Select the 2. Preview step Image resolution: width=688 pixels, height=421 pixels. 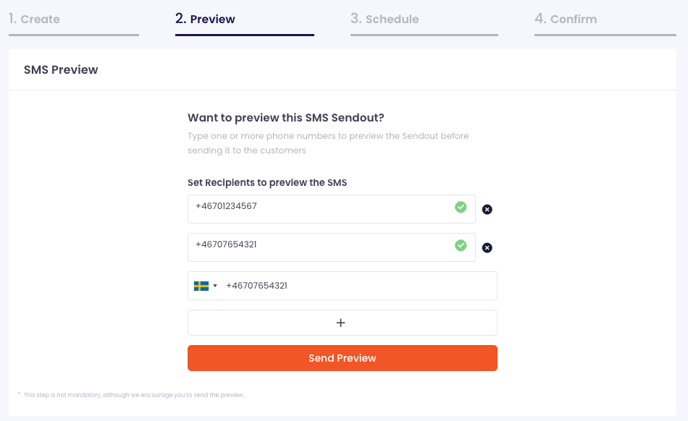click(205, 19)
